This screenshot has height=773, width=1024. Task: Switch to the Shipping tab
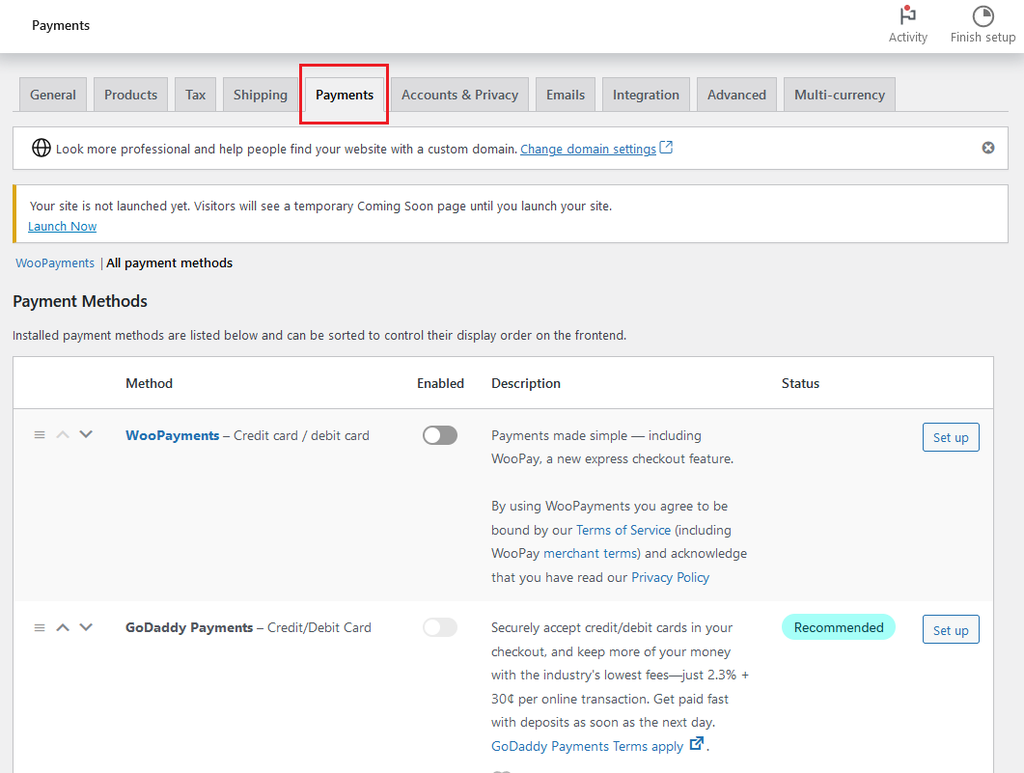[x=260, y=95]
